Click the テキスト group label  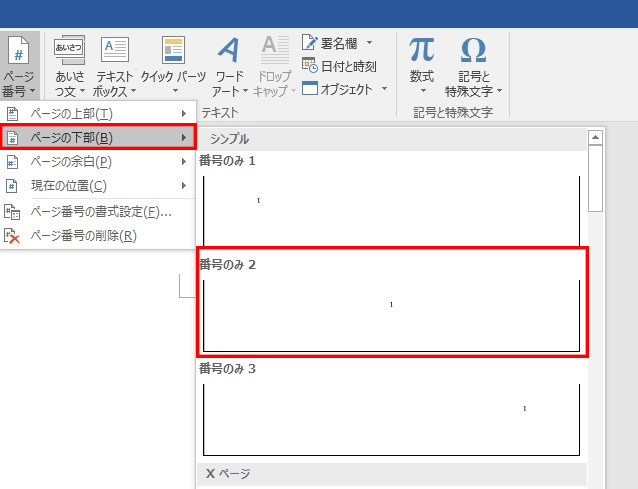pos(220,112)
